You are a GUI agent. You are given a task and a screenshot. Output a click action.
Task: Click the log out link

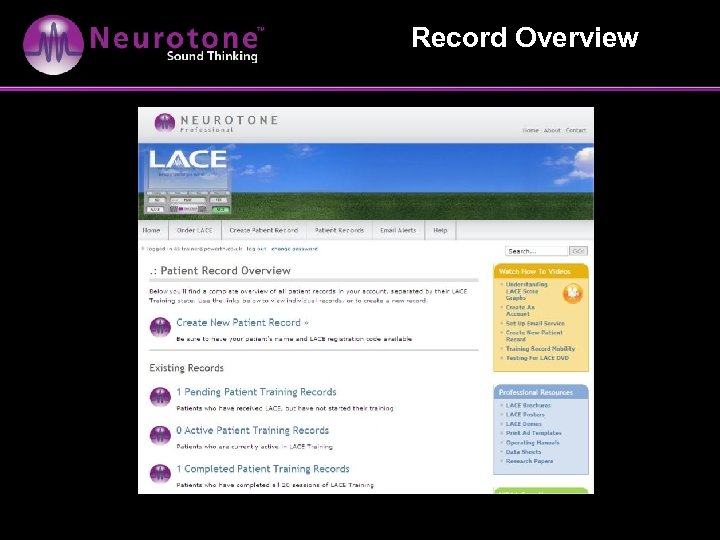tap(256, 249)
